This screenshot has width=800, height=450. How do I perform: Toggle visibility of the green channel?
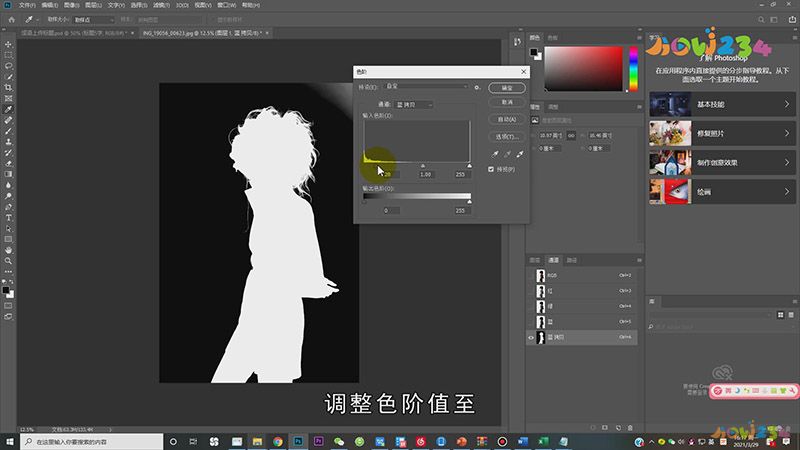[531, 306]
